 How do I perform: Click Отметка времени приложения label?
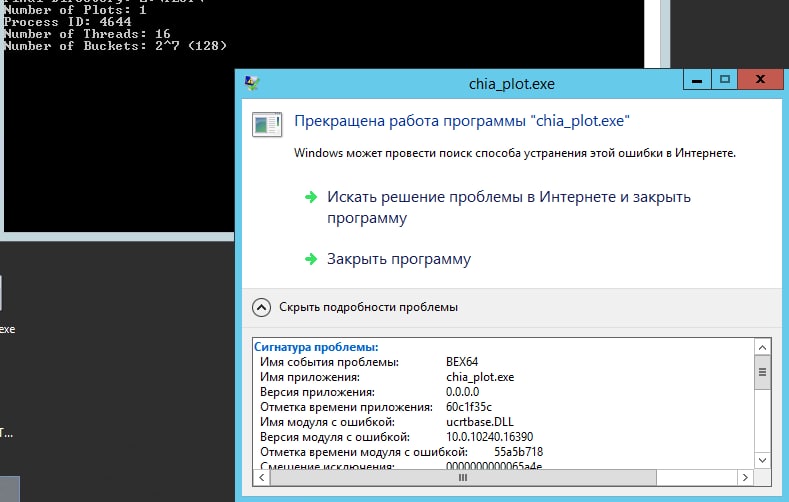click(346, 406)
